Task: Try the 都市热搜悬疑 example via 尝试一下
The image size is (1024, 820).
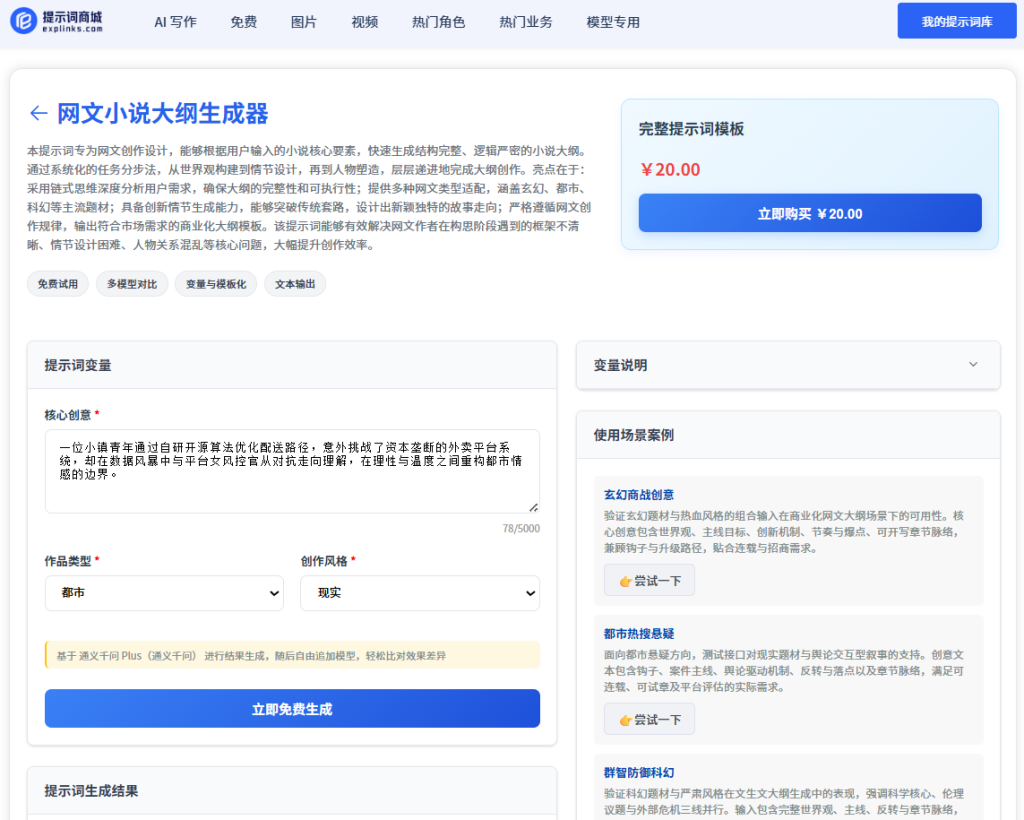Action: click(649, 719)
